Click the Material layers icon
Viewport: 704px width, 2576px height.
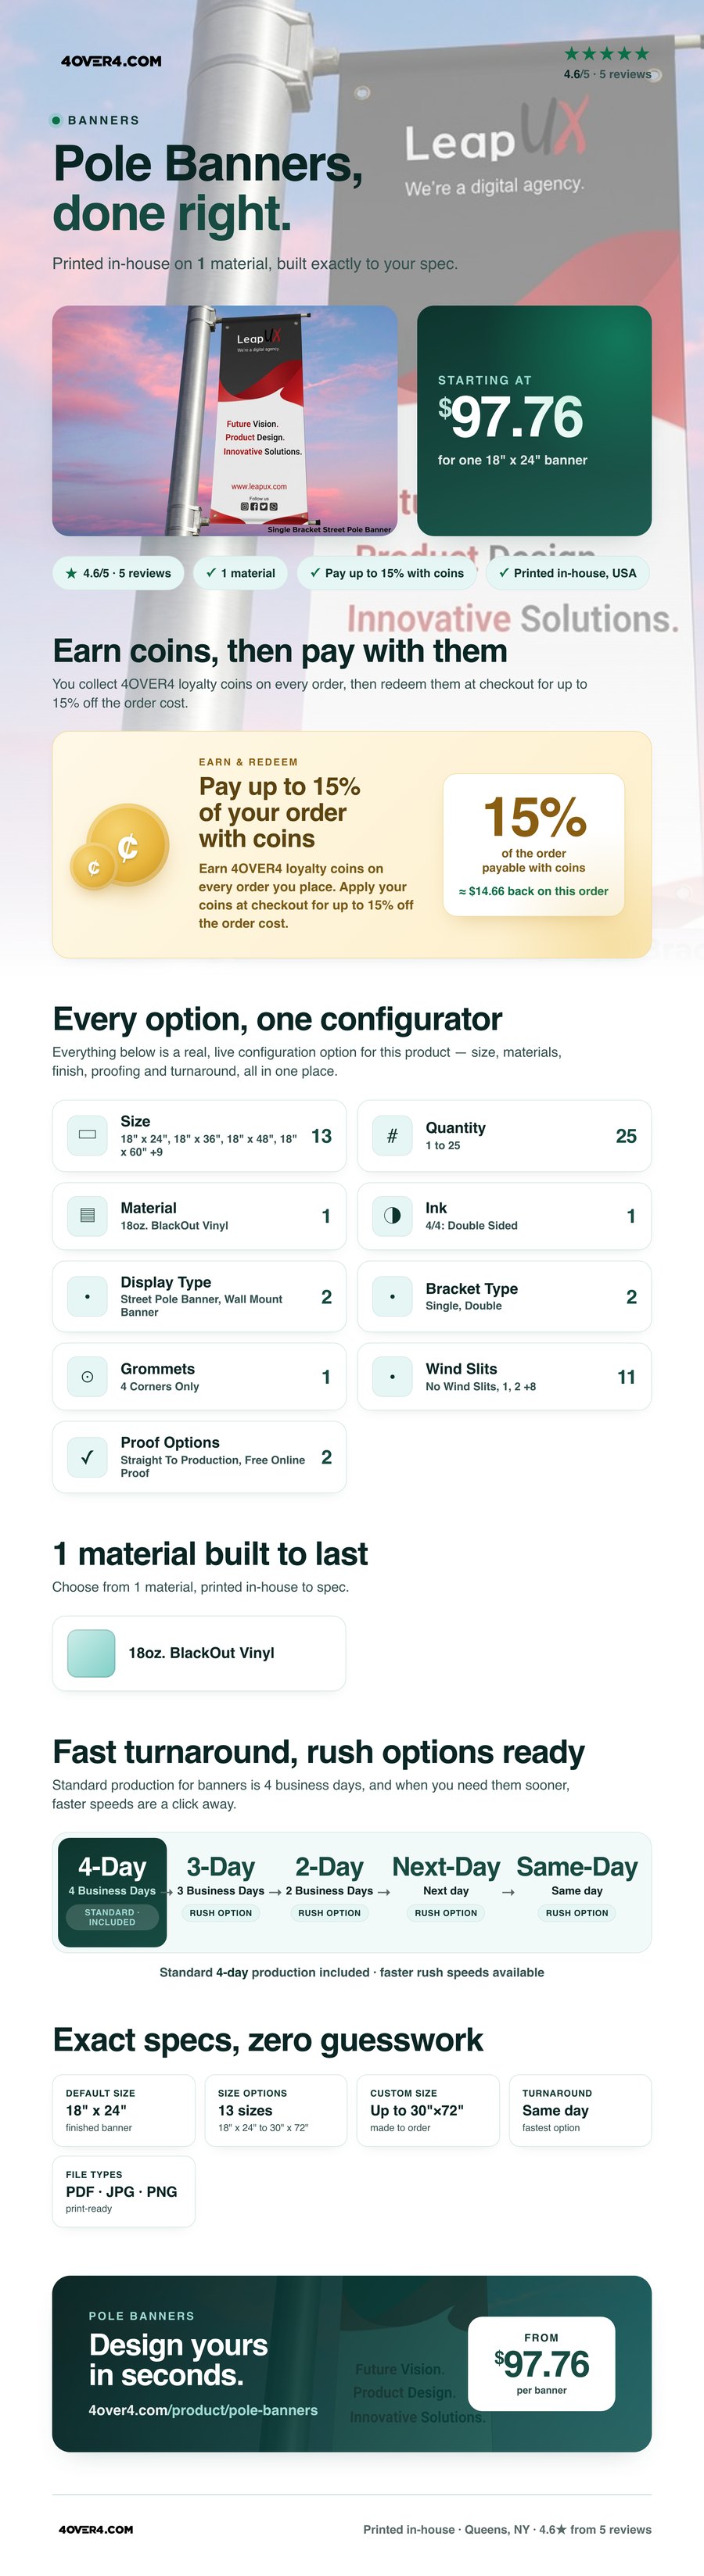pos(87,1216)
